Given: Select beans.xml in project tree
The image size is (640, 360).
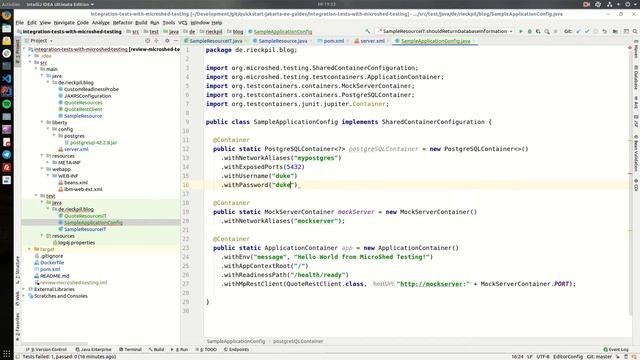Looking at the screenshot, I should click(x=76, y=182).
